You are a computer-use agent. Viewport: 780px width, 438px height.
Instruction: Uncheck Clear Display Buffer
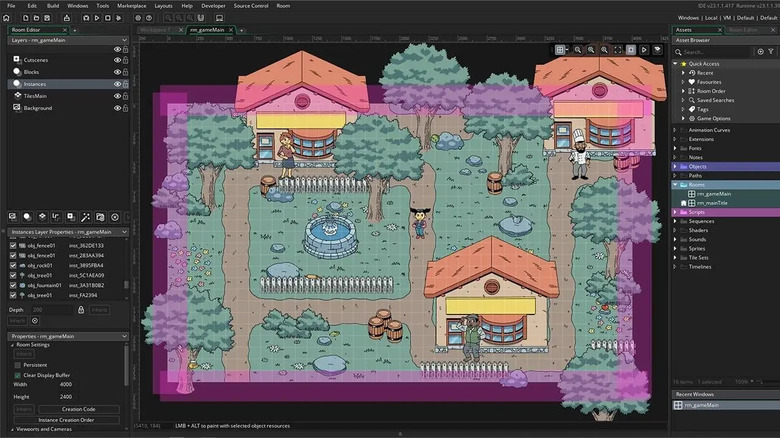point(17,375)
